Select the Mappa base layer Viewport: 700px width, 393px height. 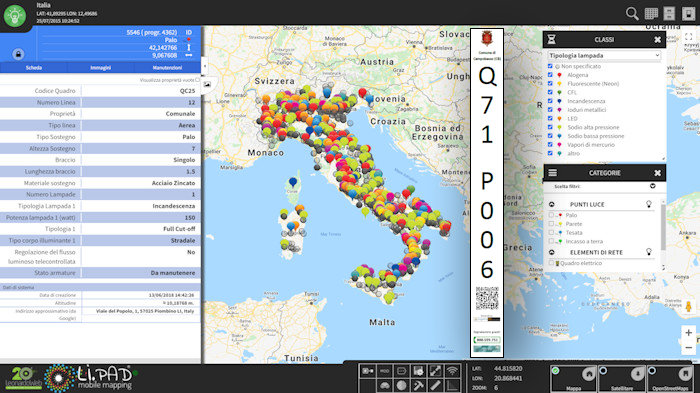574,378
